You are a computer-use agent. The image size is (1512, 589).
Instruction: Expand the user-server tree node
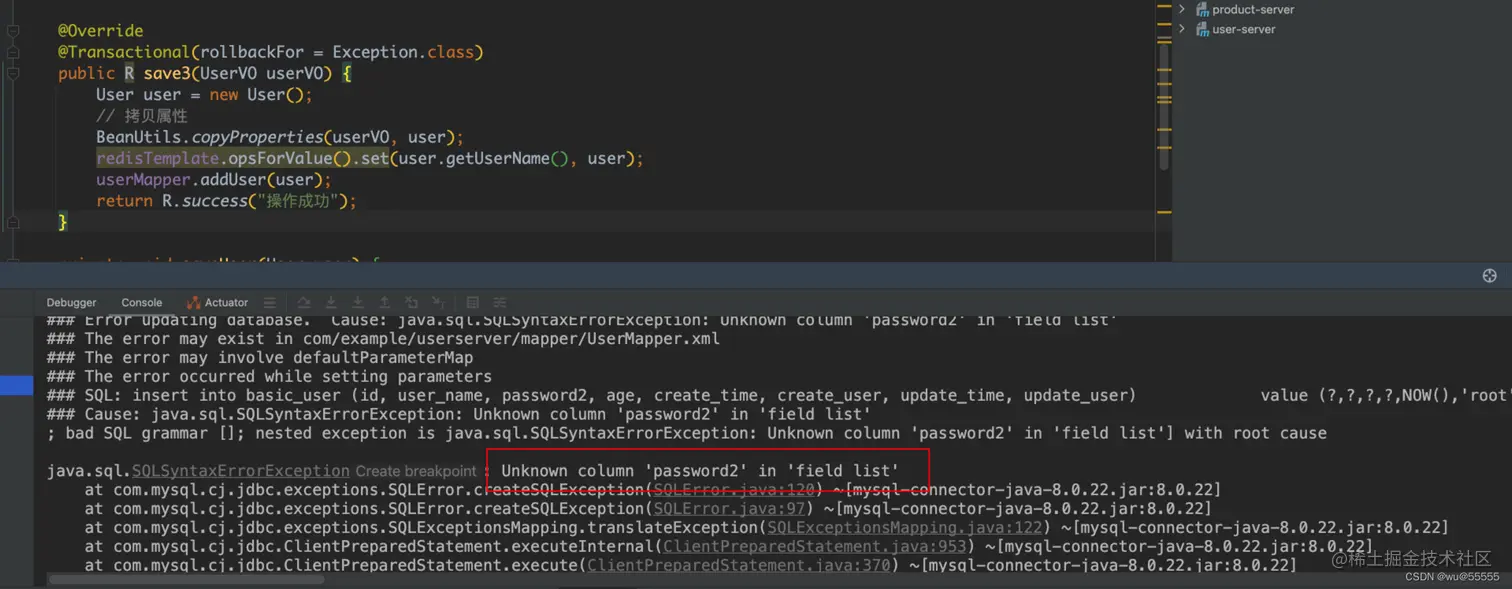(1182, 29)
